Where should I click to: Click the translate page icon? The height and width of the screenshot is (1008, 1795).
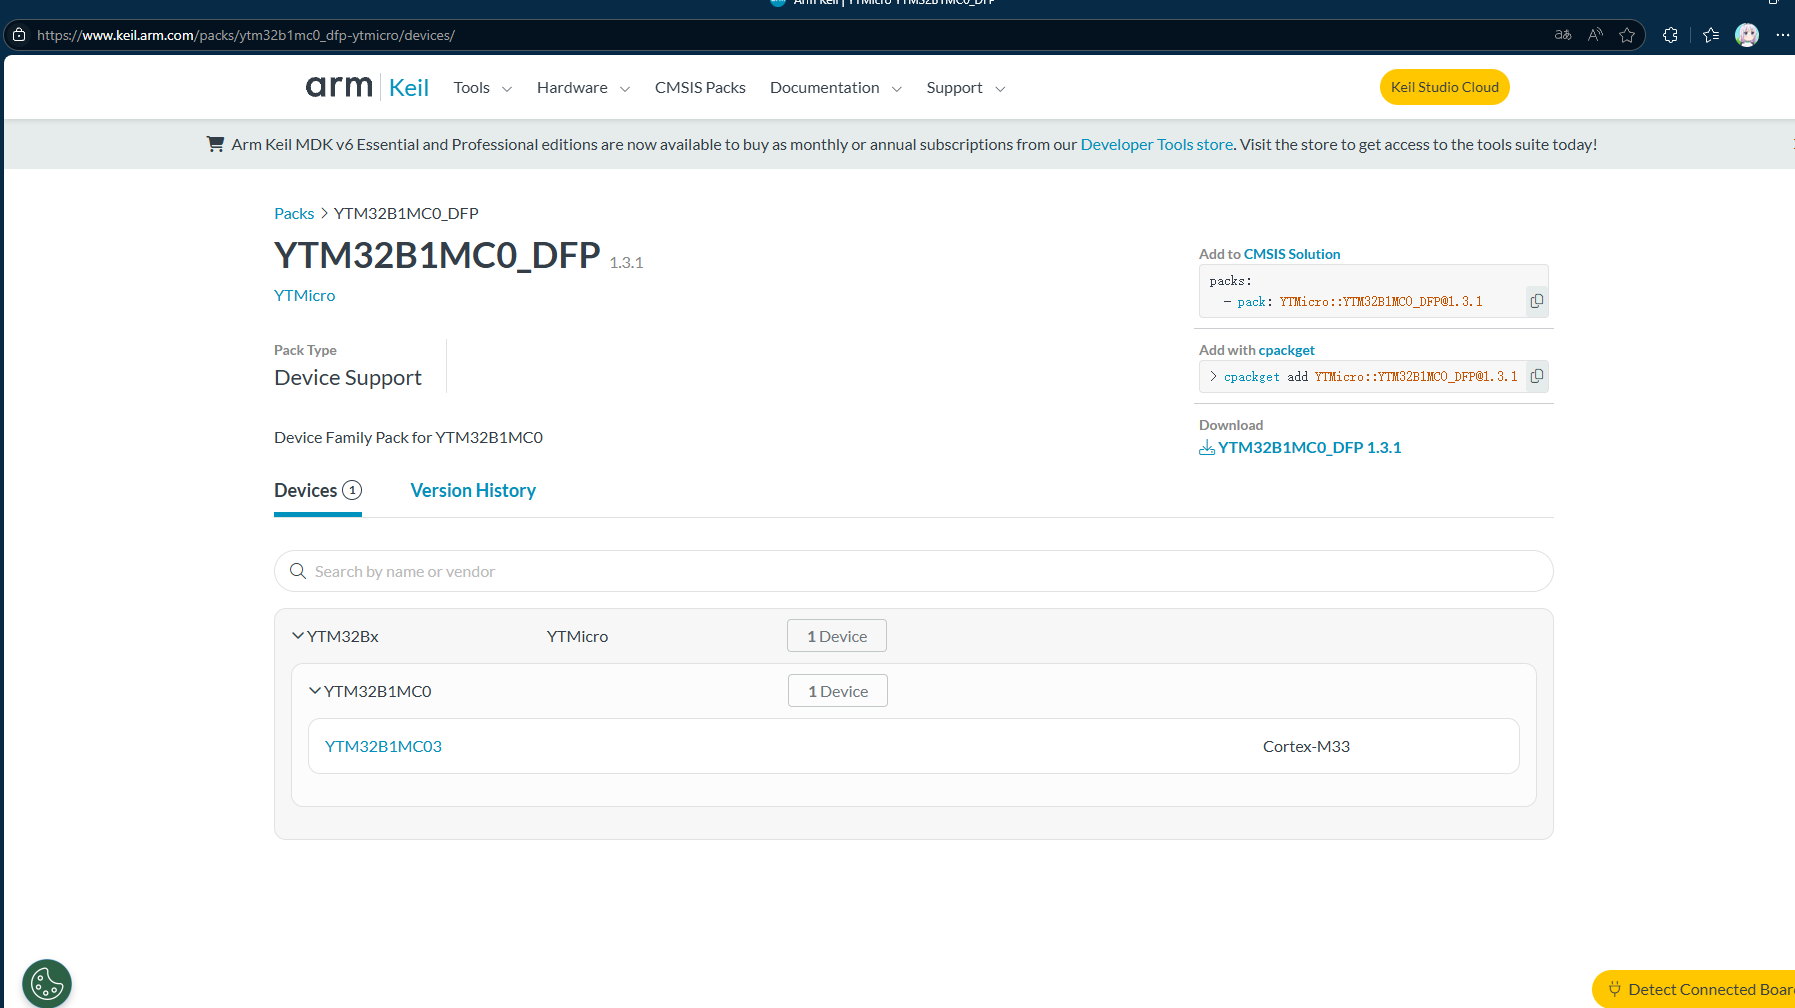pos(1563,35)
